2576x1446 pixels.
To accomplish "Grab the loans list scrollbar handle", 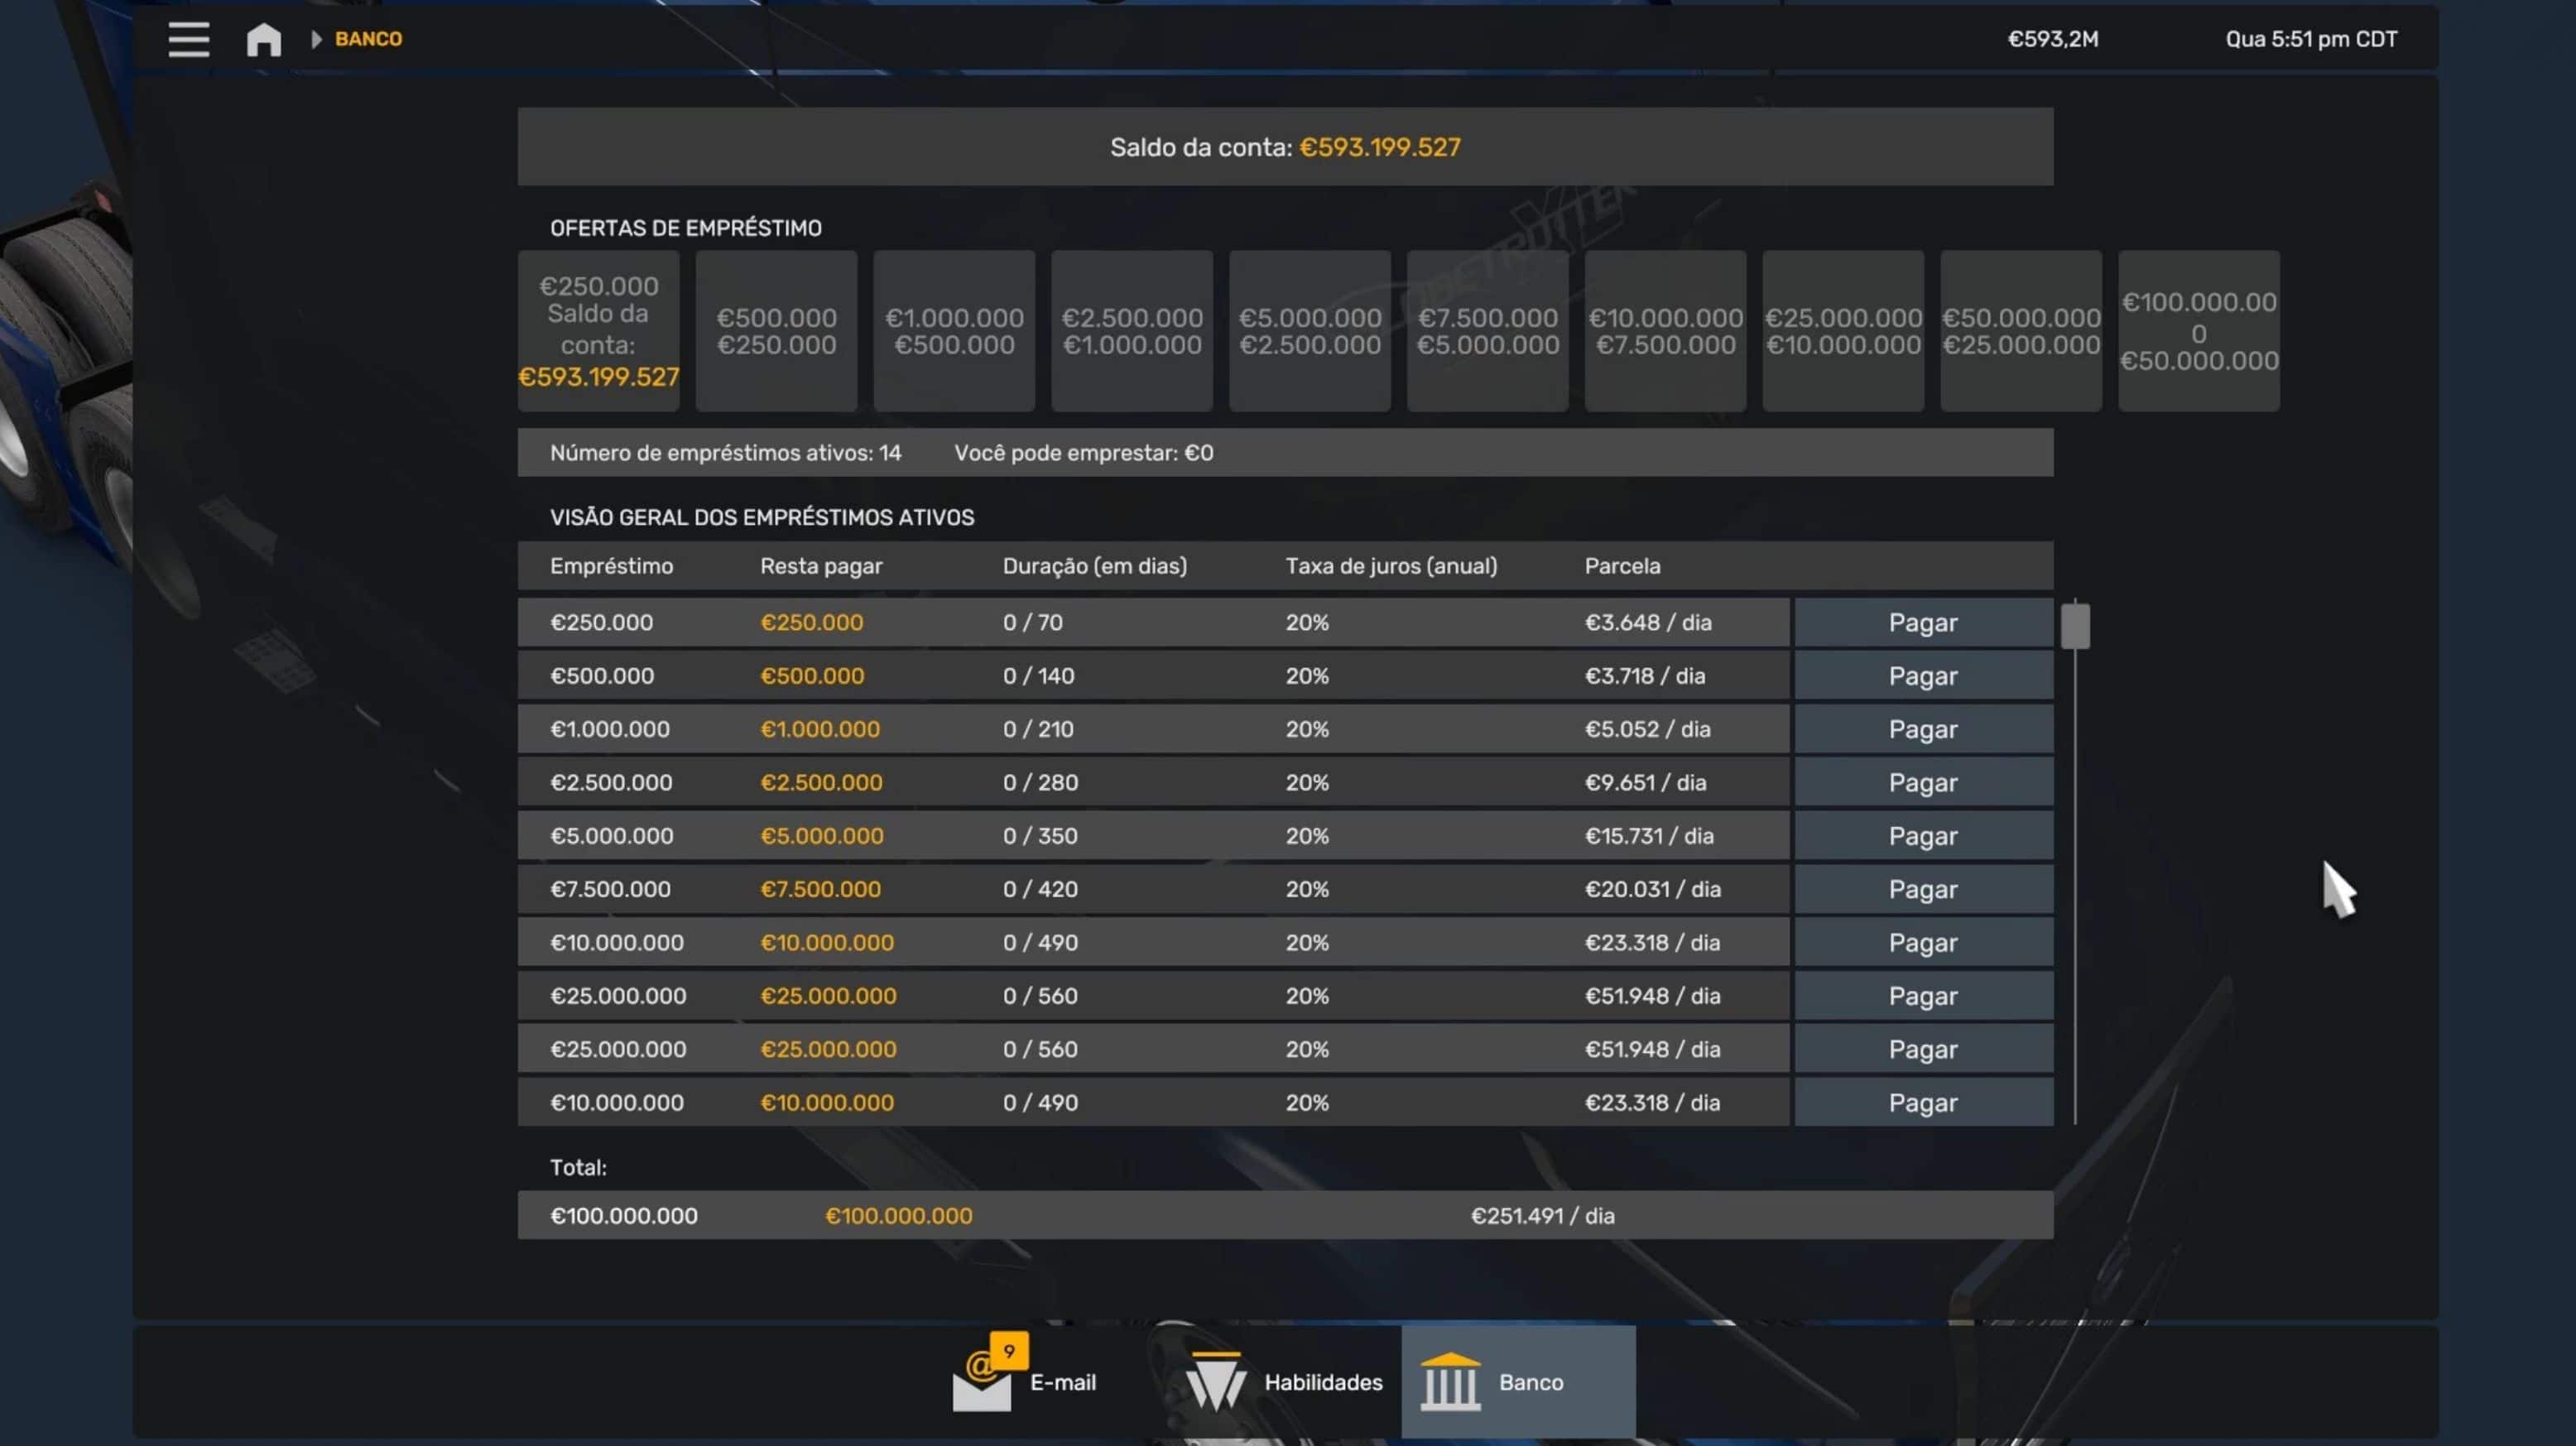I will tap(2075, 626).
